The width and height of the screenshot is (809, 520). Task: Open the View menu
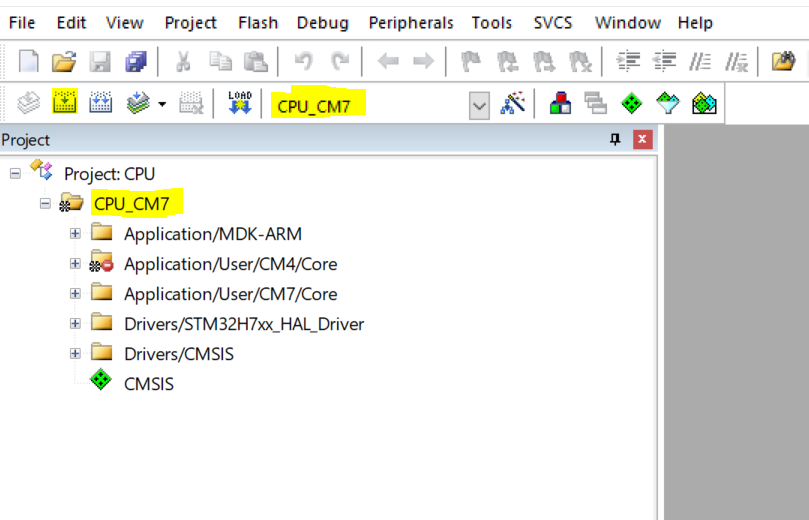[124, 23]
